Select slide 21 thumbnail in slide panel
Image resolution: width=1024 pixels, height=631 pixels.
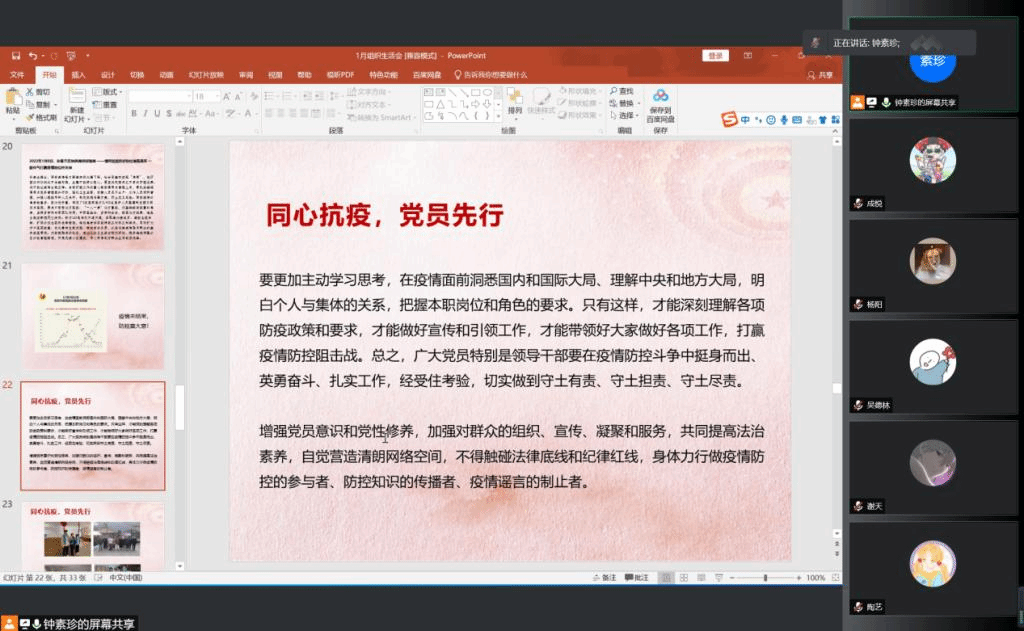[x=93, y=308]
